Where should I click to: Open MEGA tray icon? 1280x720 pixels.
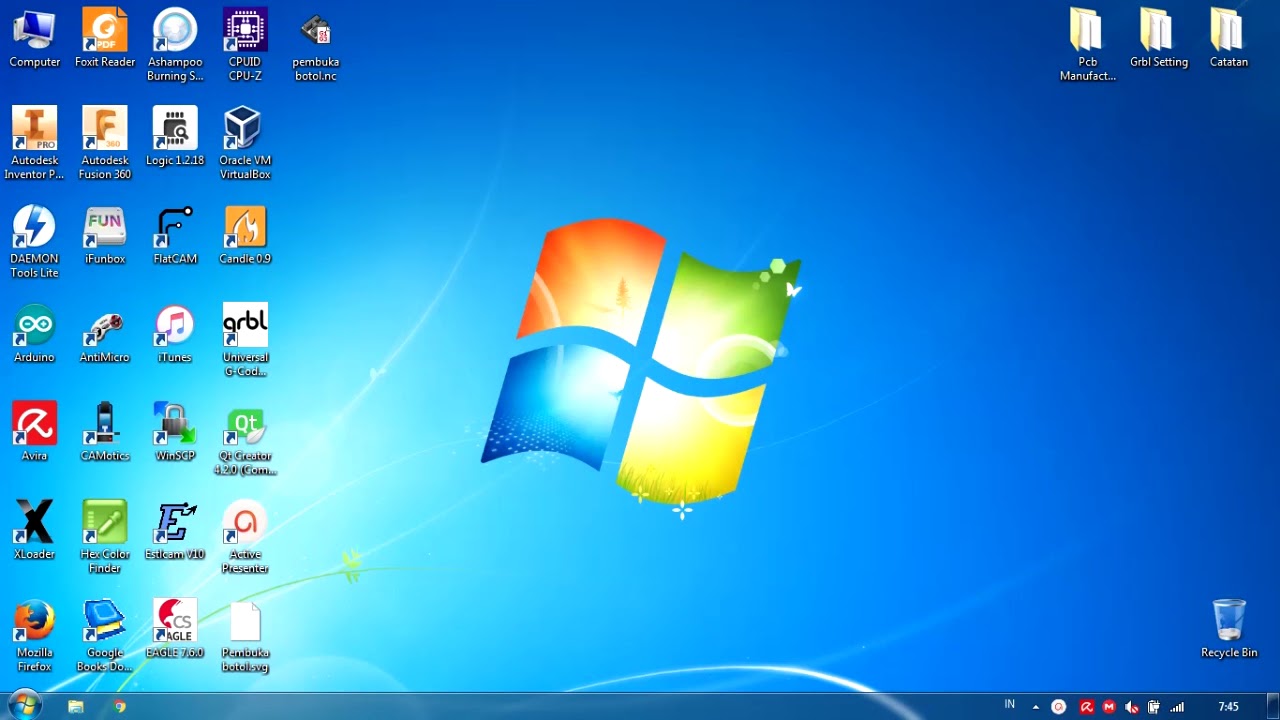[x=1109, y=707]
